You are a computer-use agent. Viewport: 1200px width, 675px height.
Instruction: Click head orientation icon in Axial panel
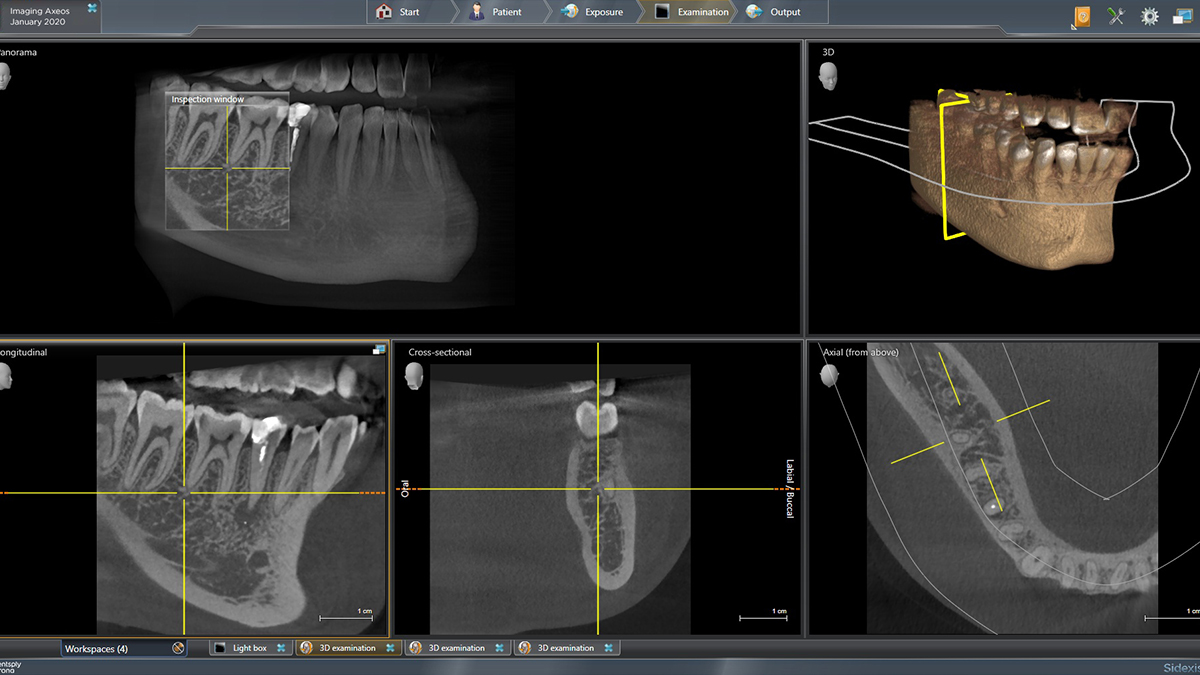point(827,377)
